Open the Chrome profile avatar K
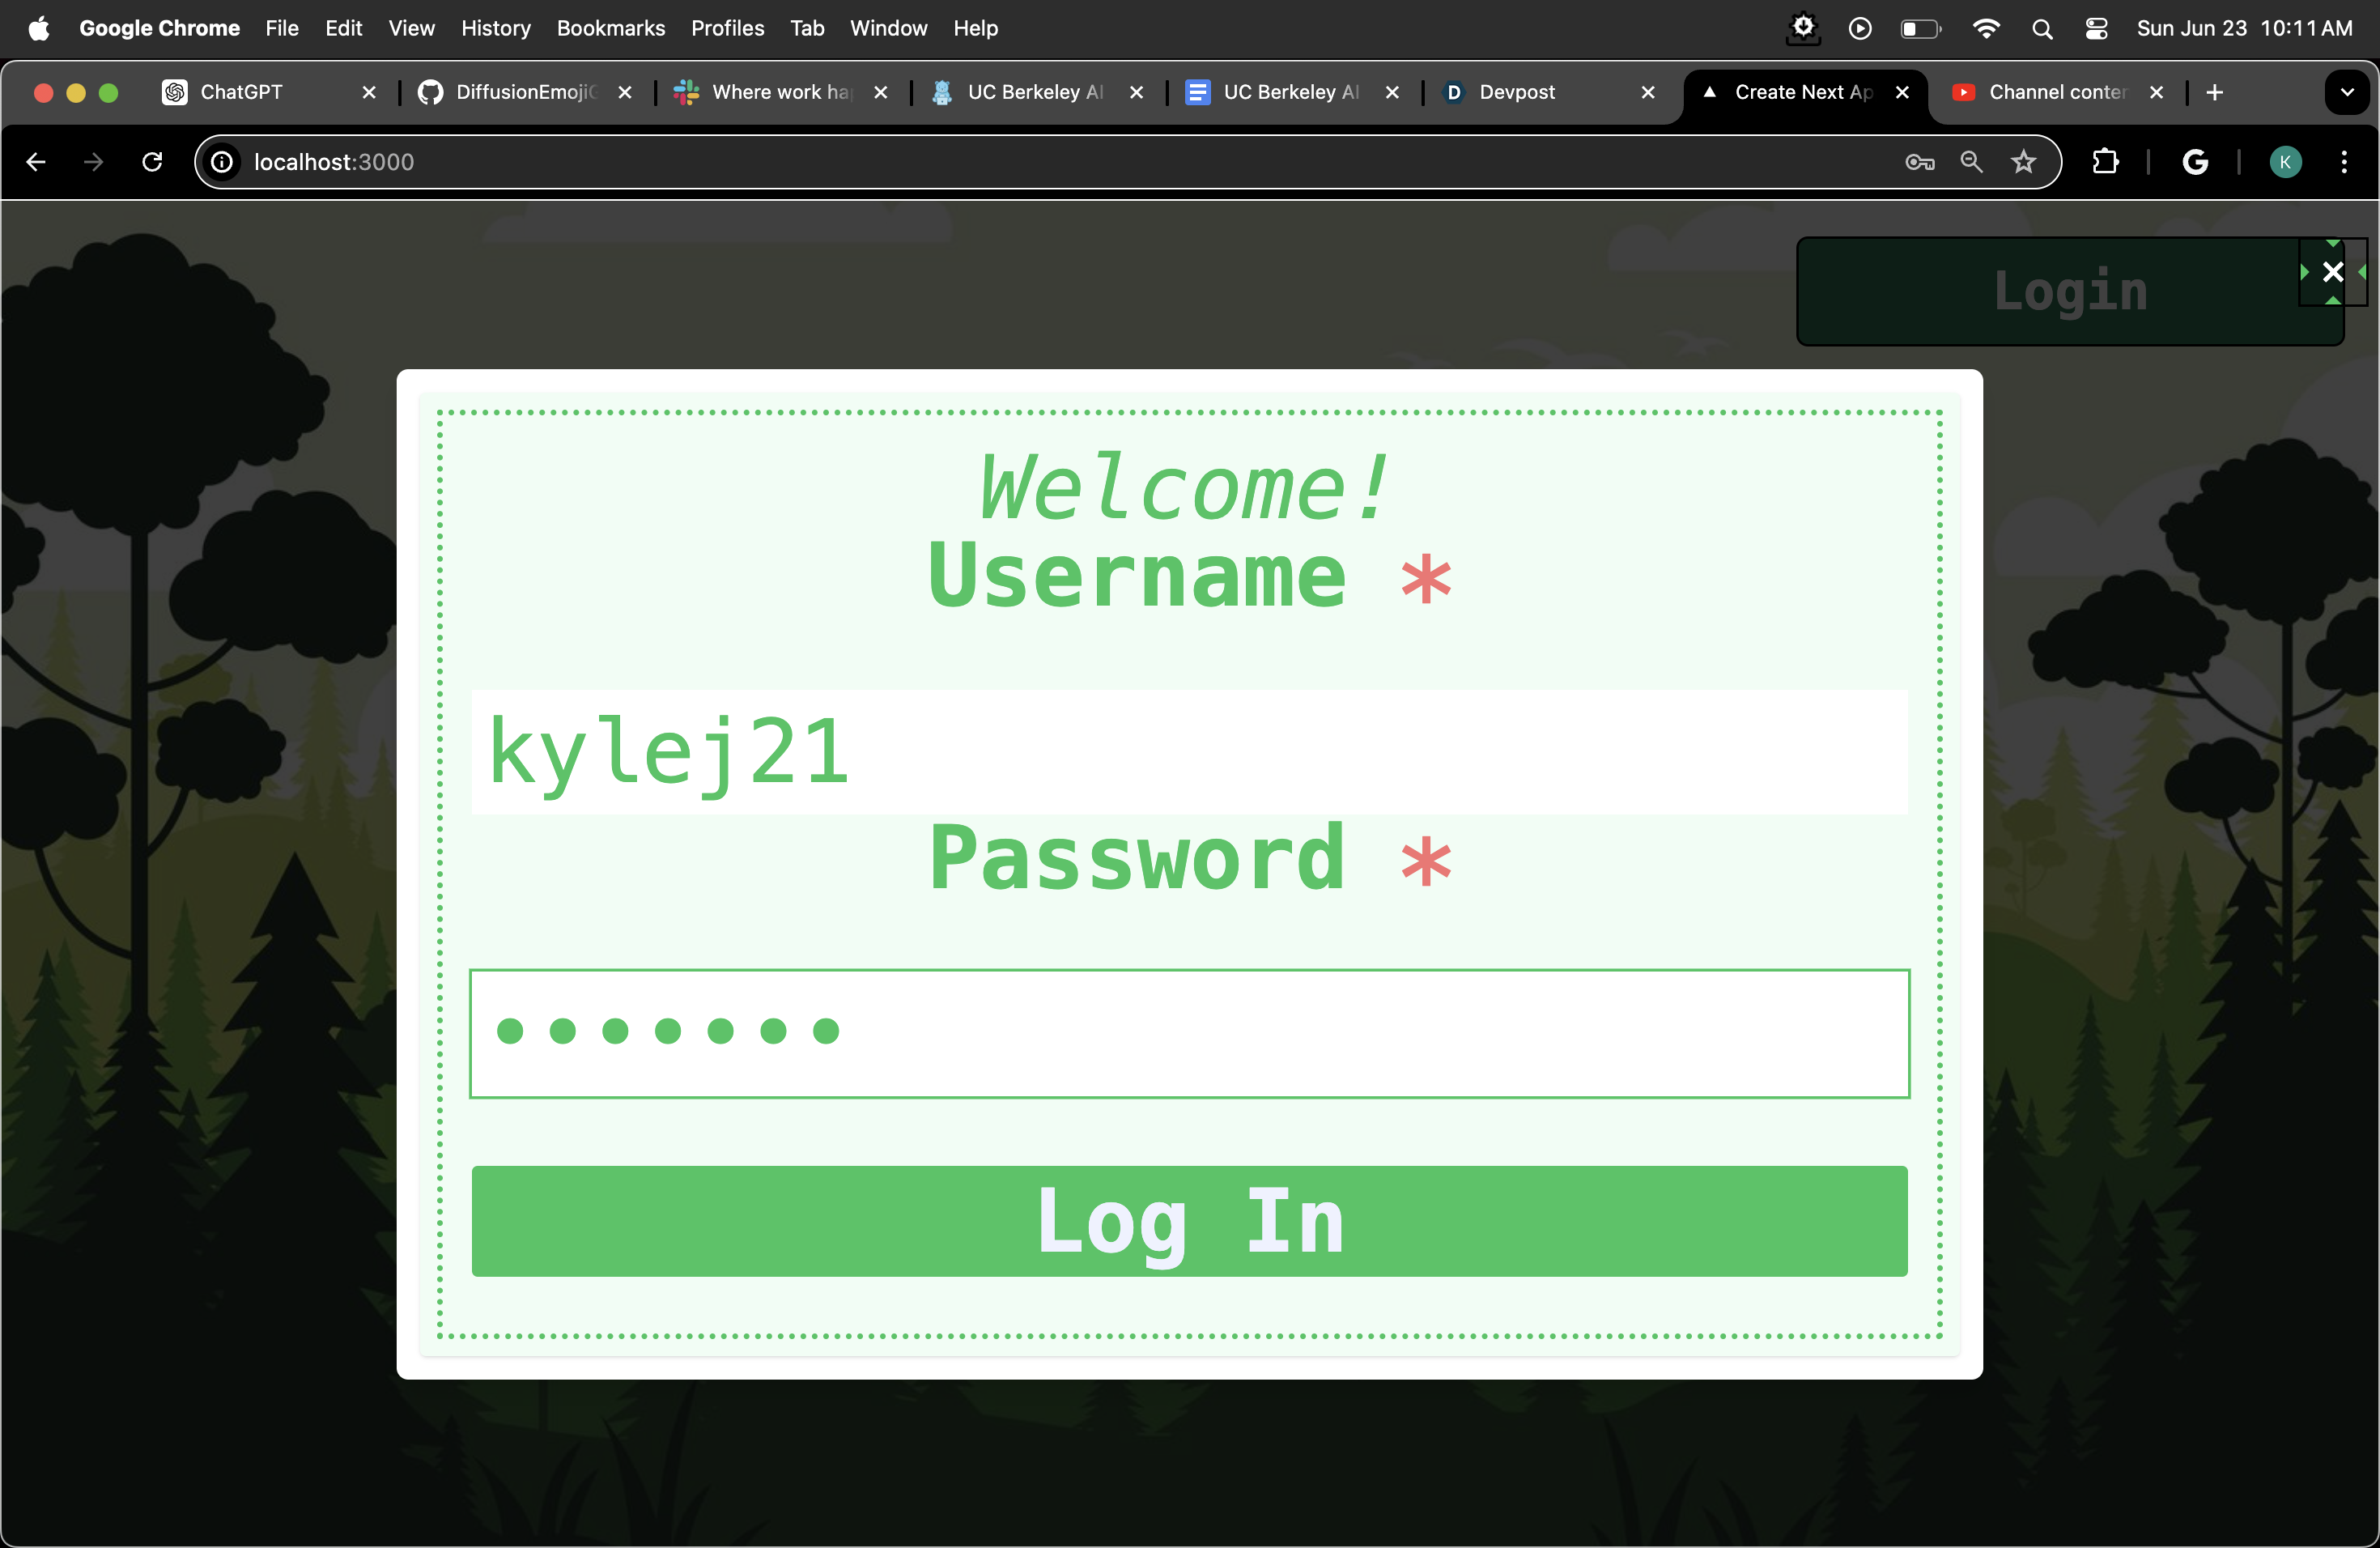 click(2285, 162)
